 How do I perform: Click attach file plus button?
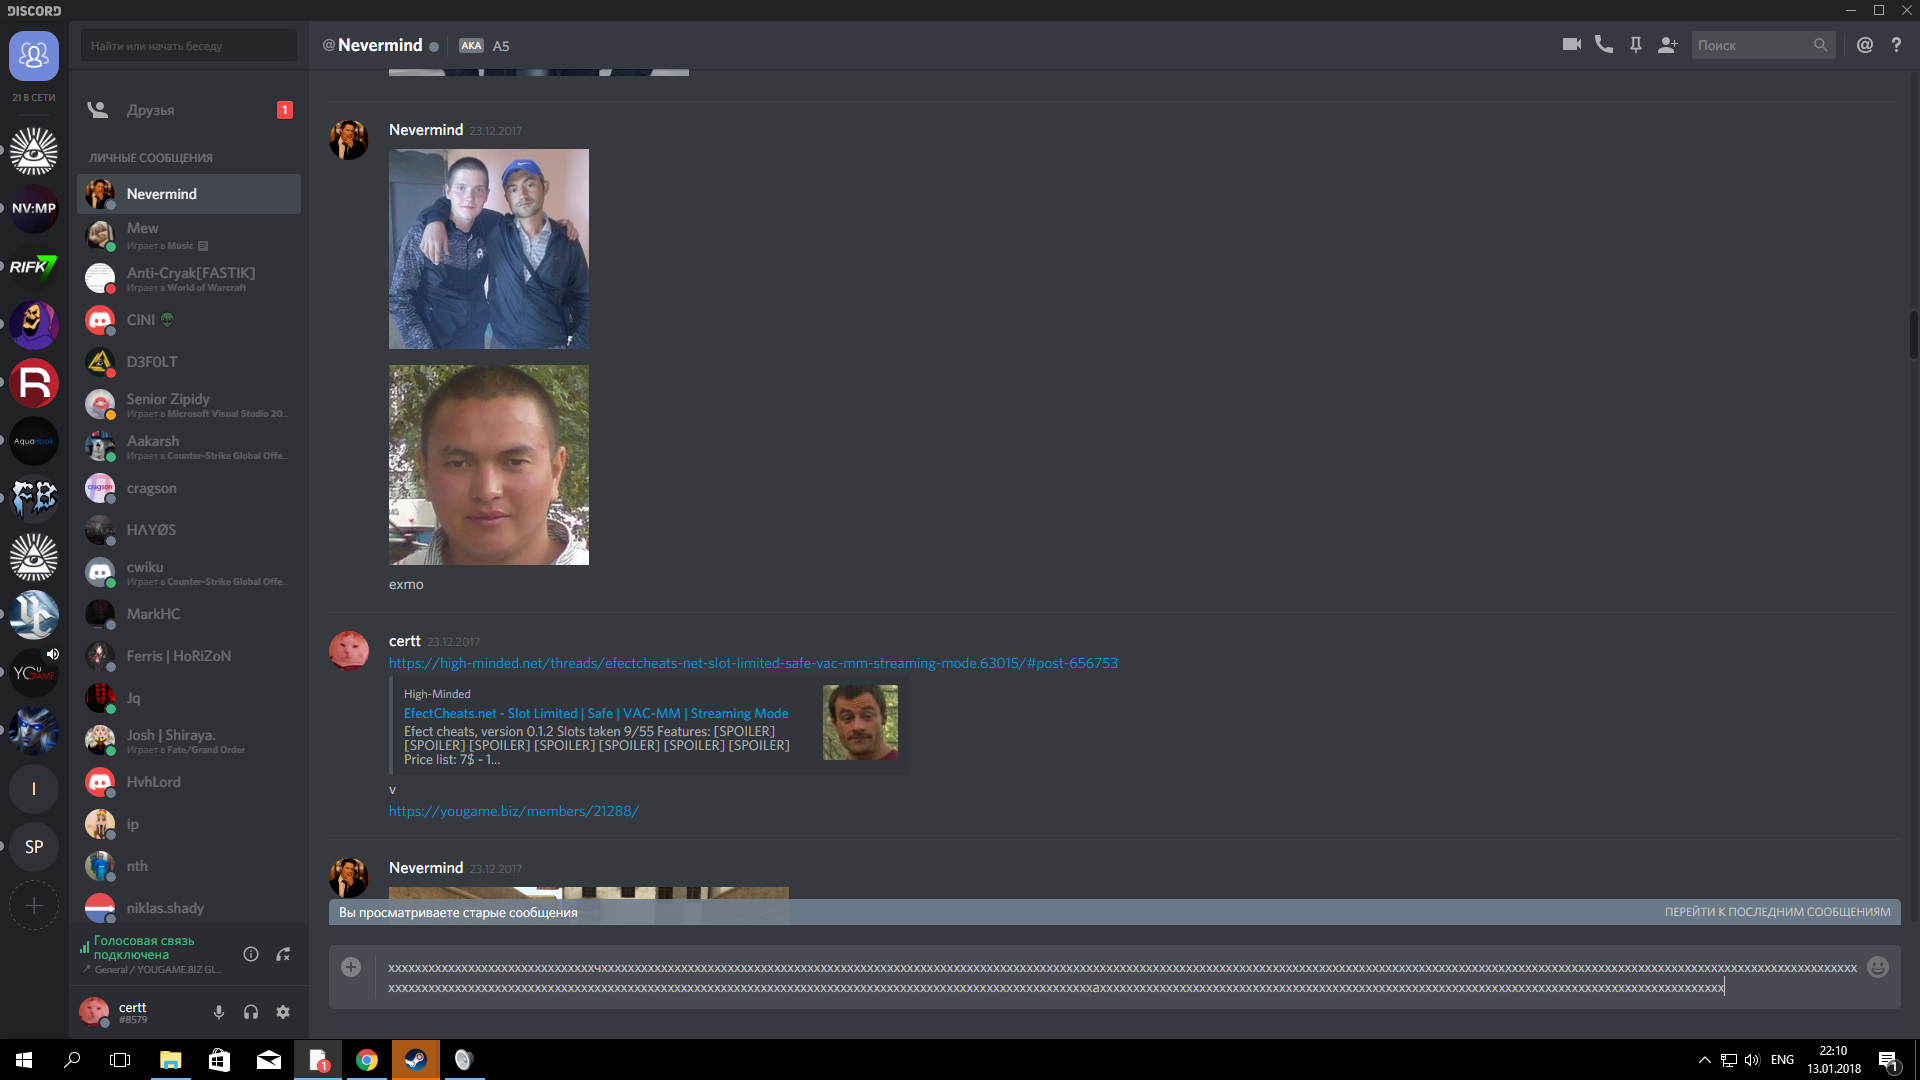coord(351,967)
